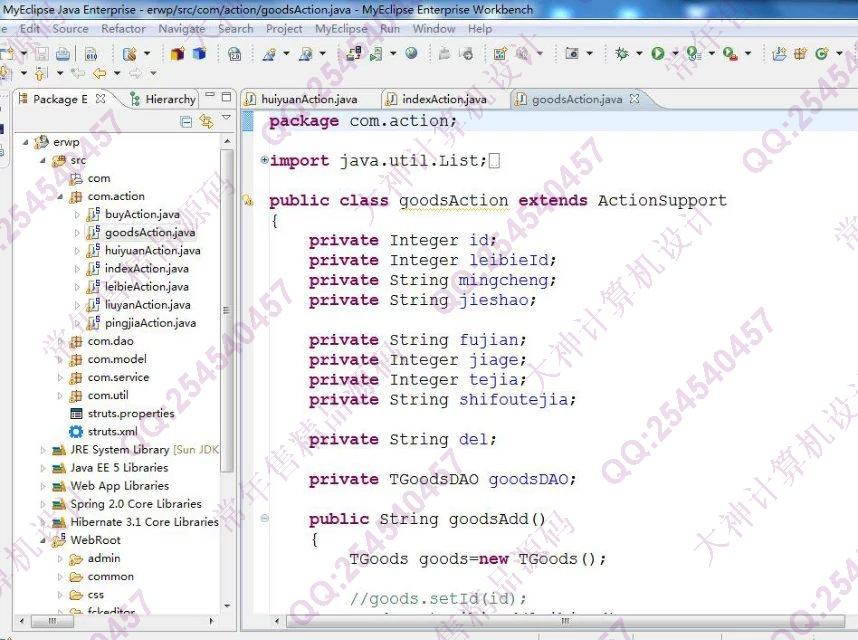This screenshot has width=858, height=640.
Task: Click the Collapse All icon in Package Explorer
Action: click(x=186, y=121)
